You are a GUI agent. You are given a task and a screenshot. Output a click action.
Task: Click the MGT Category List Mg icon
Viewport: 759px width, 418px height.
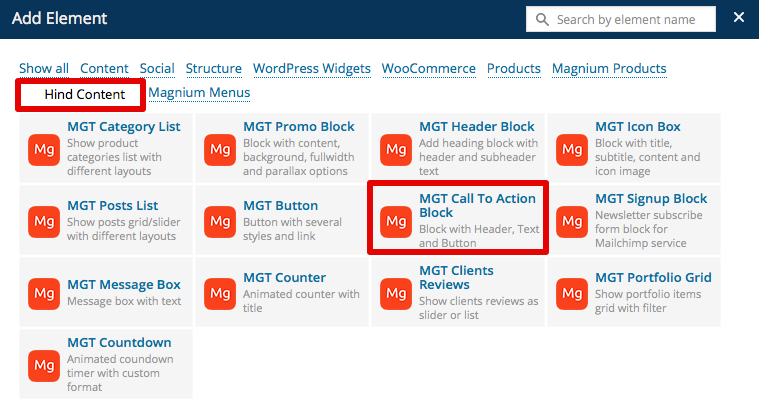[44, 149]
